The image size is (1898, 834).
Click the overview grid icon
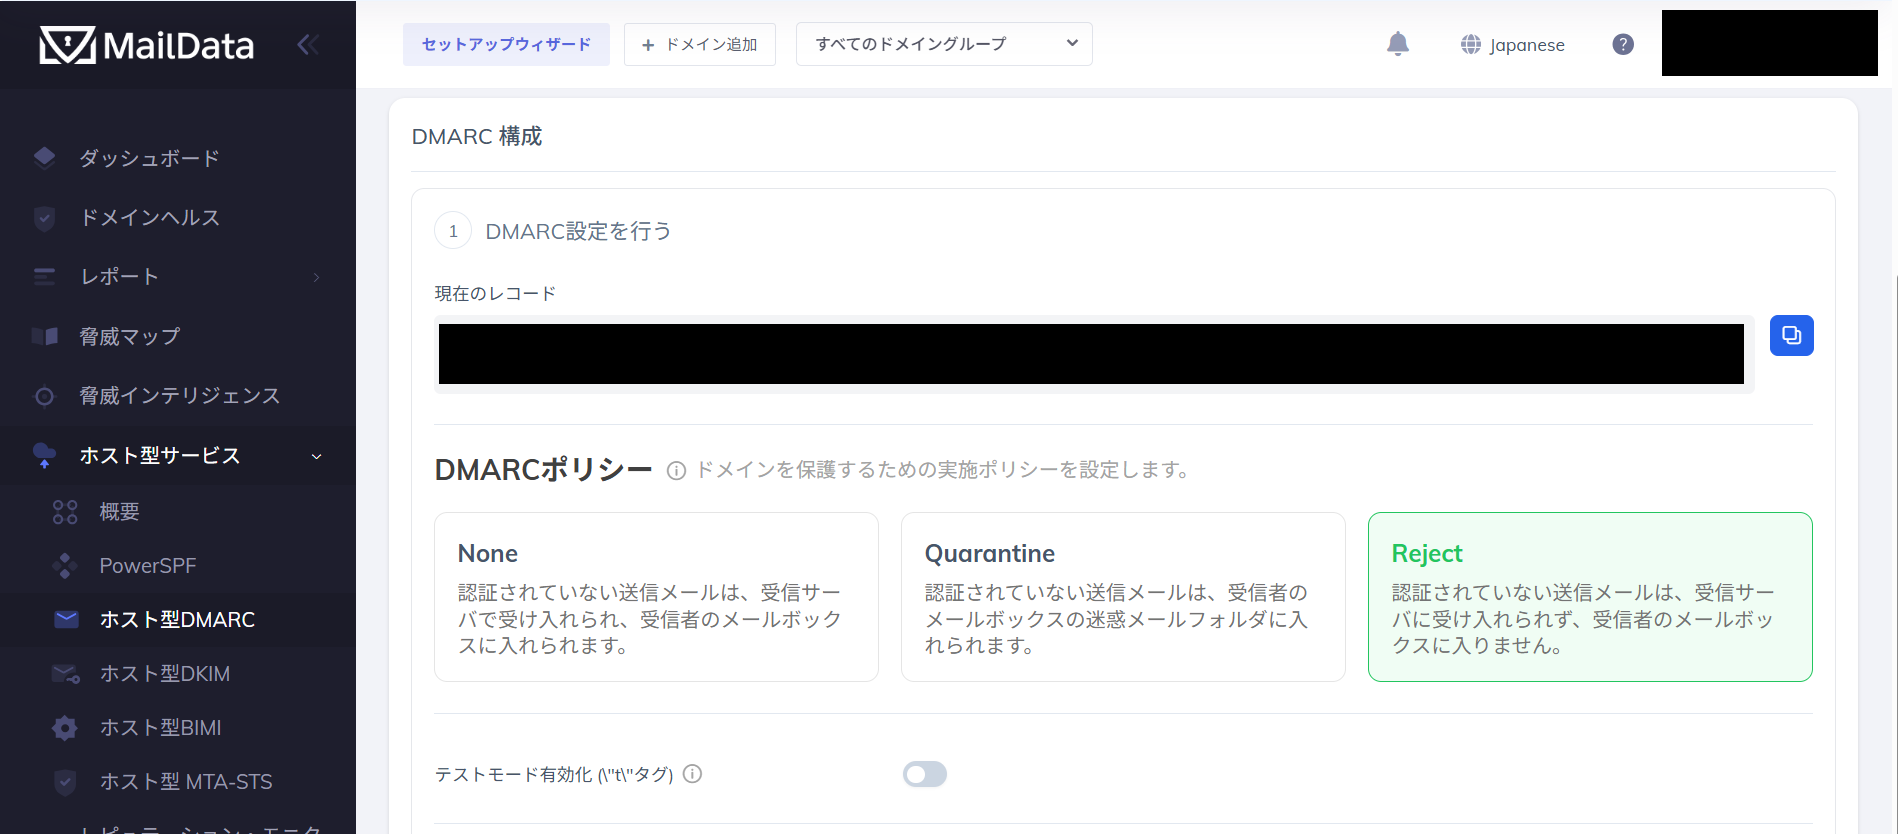point(65,512)
